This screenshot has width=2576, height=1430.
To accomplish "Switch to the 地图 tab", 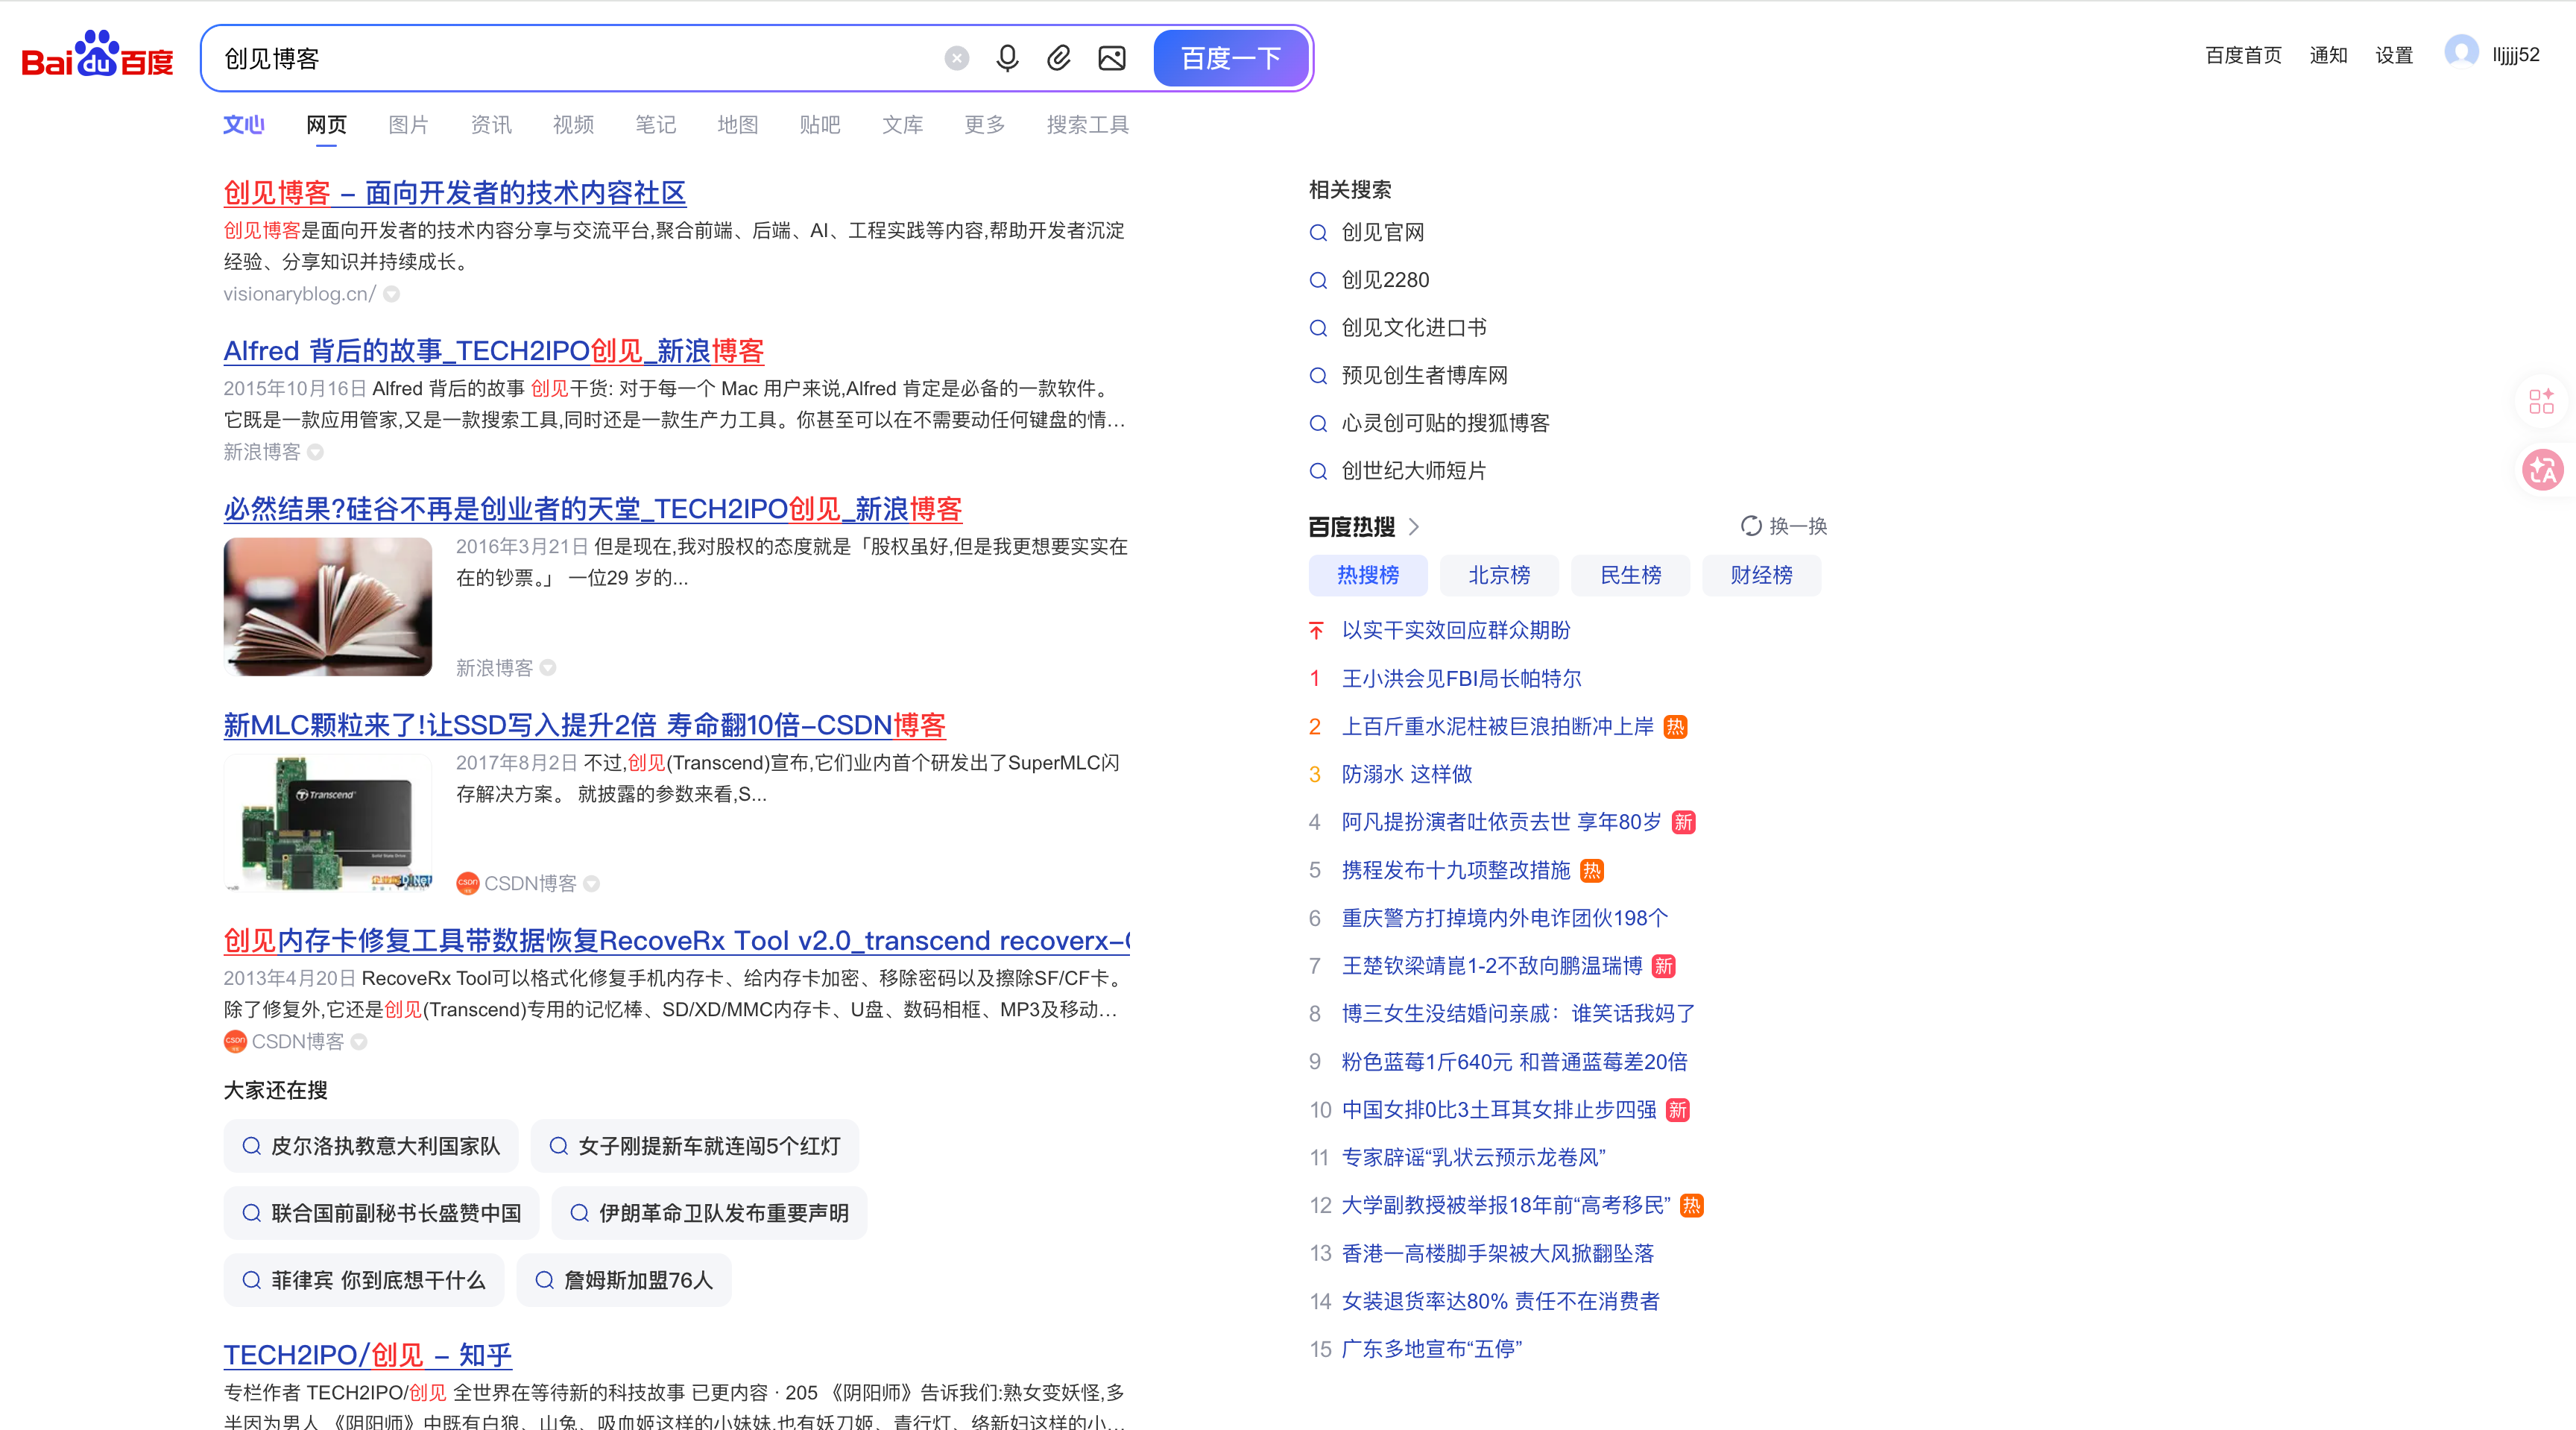I will coord(737,125).
